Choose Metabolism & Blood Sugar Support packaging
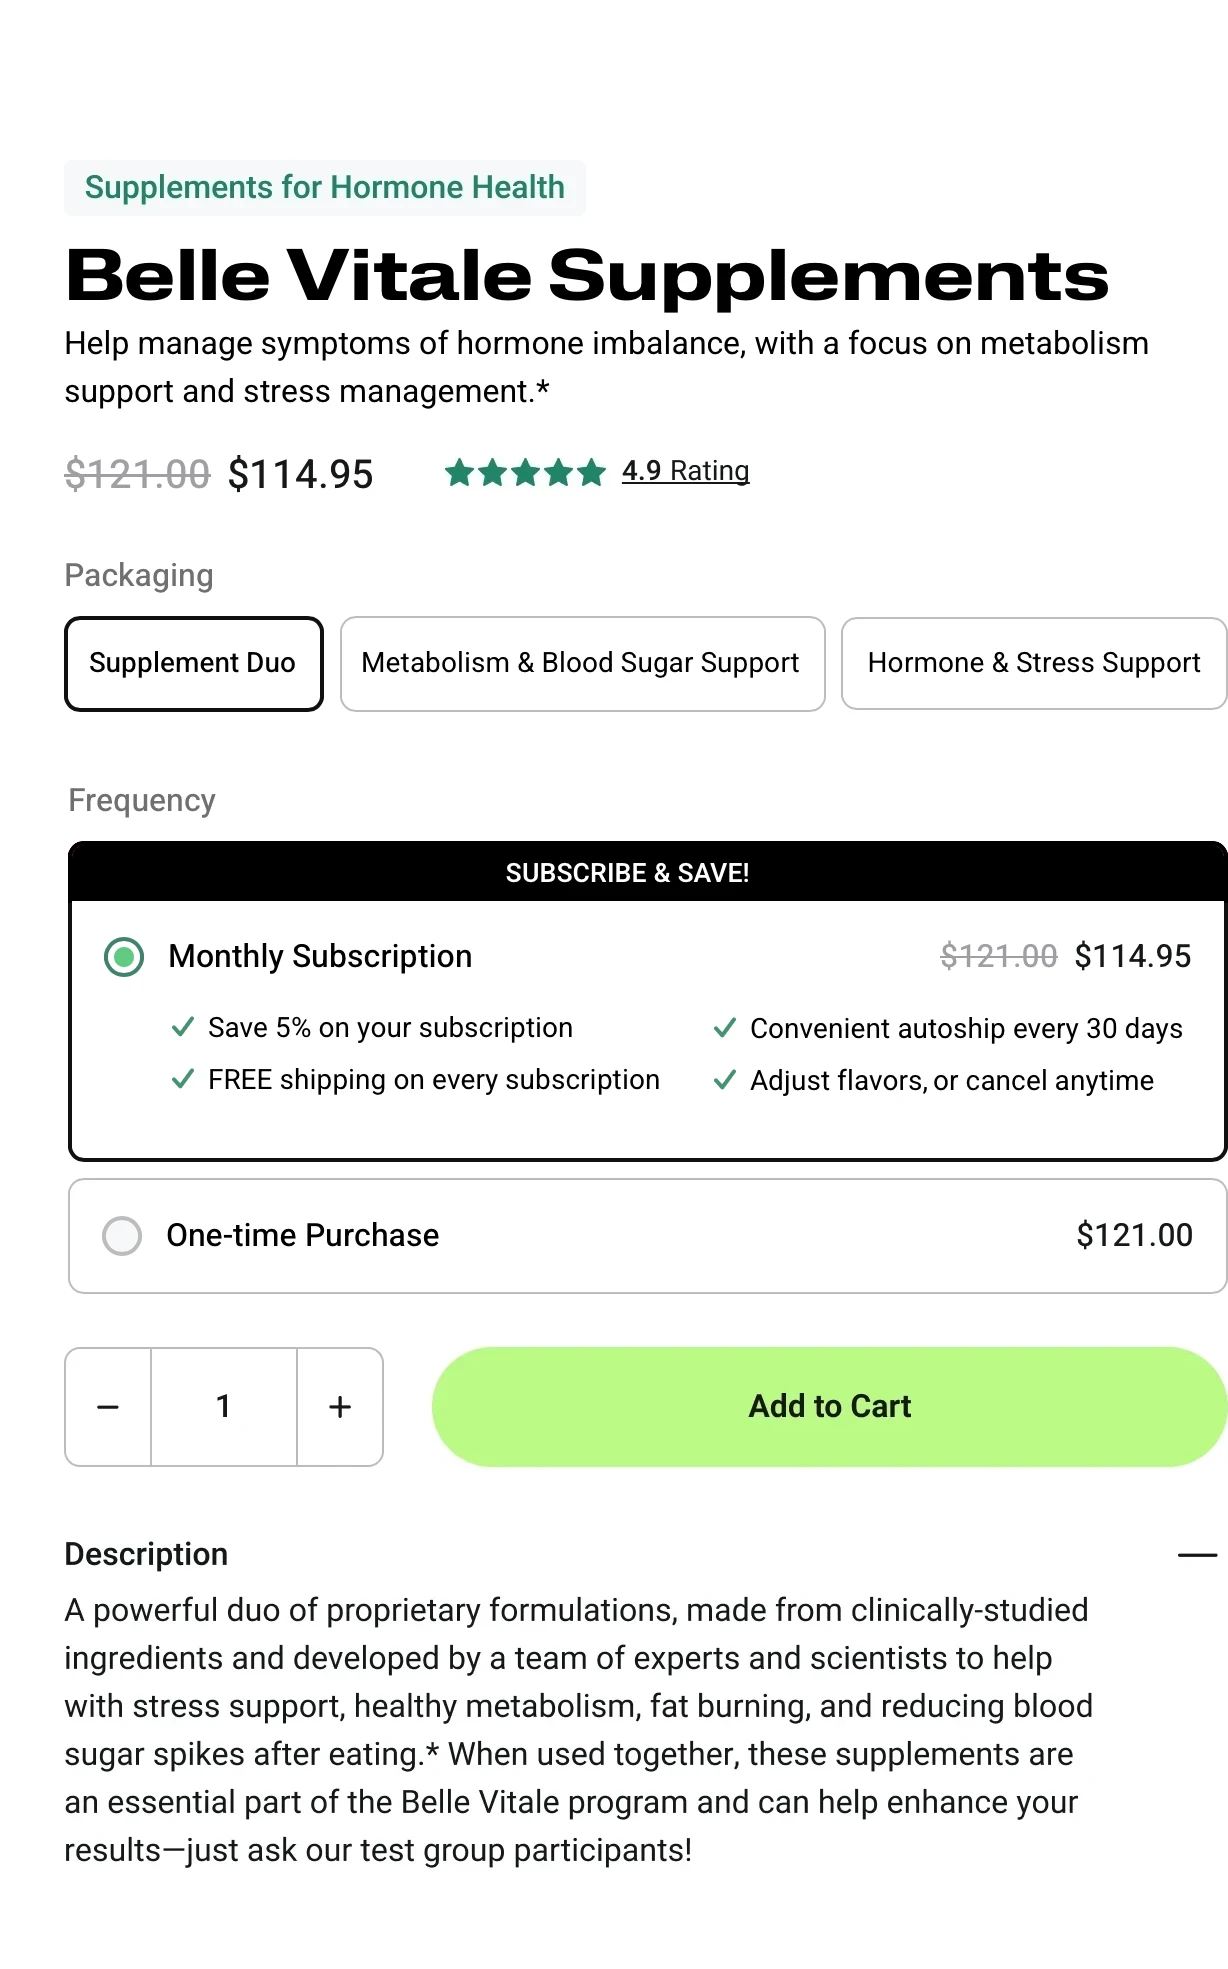The image size is (1228, 1969). pos(582,663)
